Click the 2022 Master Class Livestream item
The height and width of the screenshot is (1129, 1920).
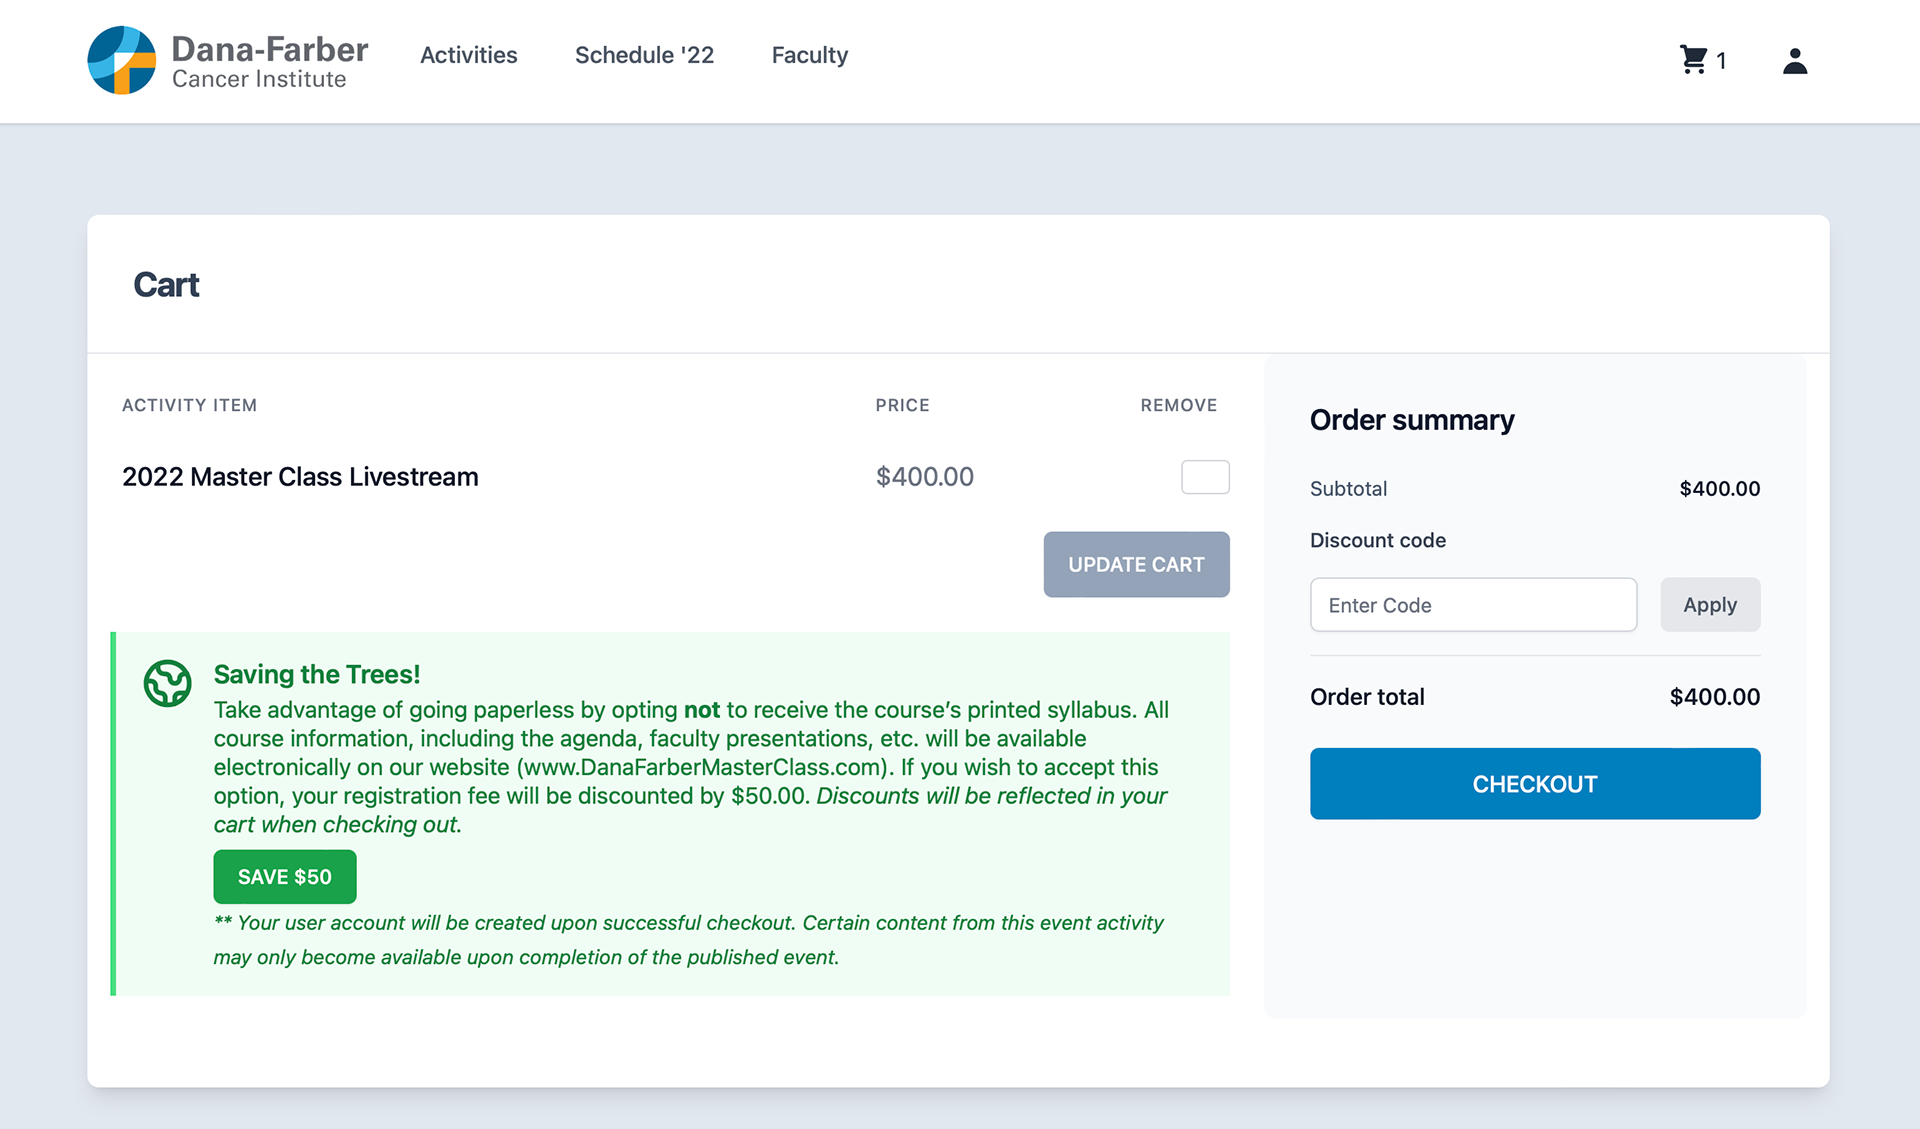300,477
